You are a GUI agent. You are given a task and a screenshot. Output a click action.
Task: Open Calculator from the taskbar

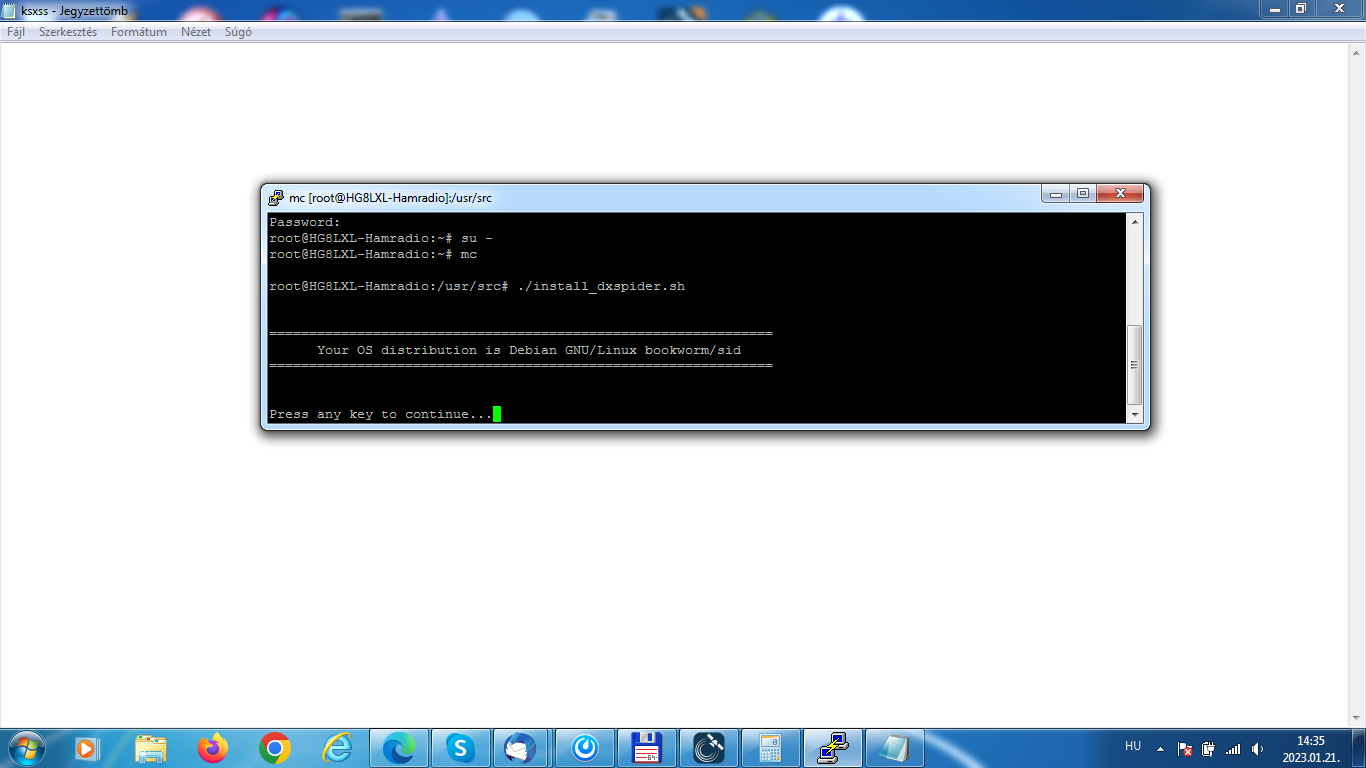pos(771,747)
